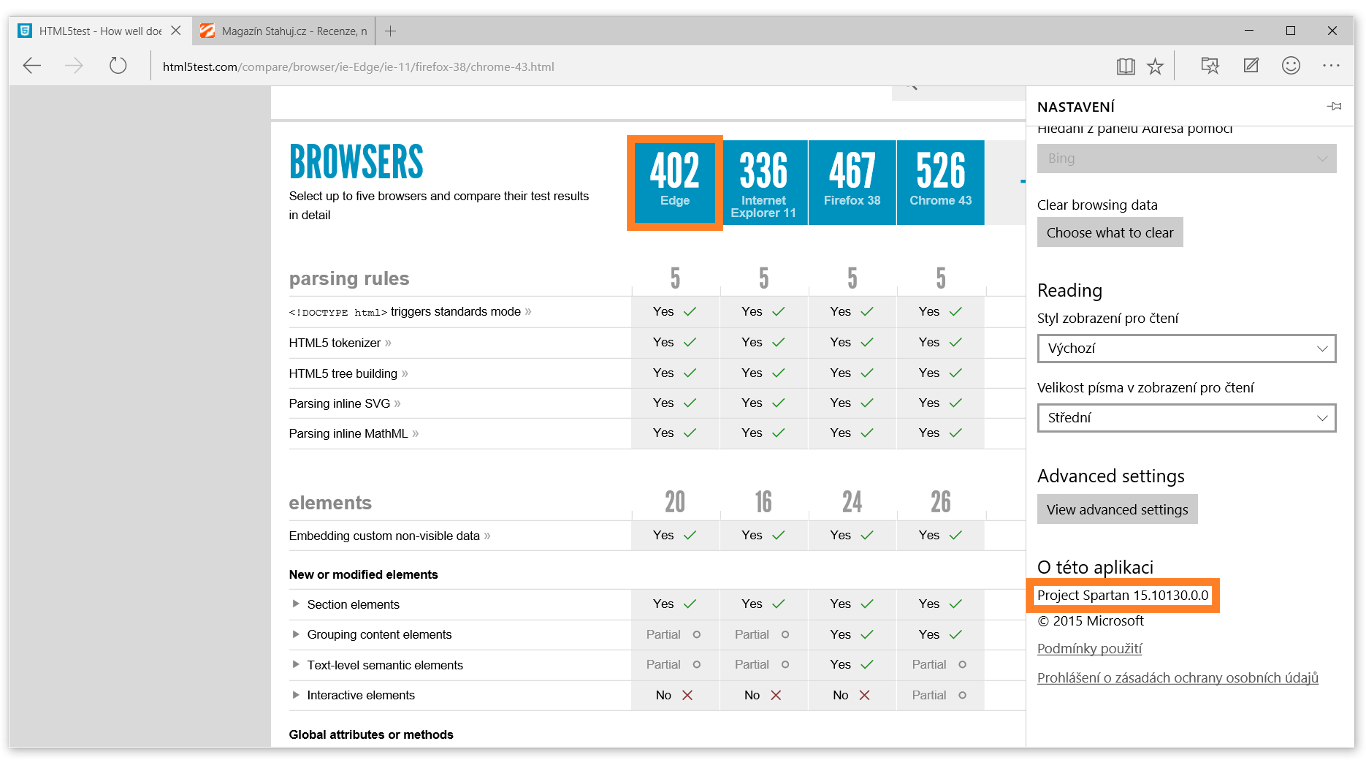This screenshot has height=768, width=1366.
Task: Open Reading view book icon
Action: tap(1126, 66)
